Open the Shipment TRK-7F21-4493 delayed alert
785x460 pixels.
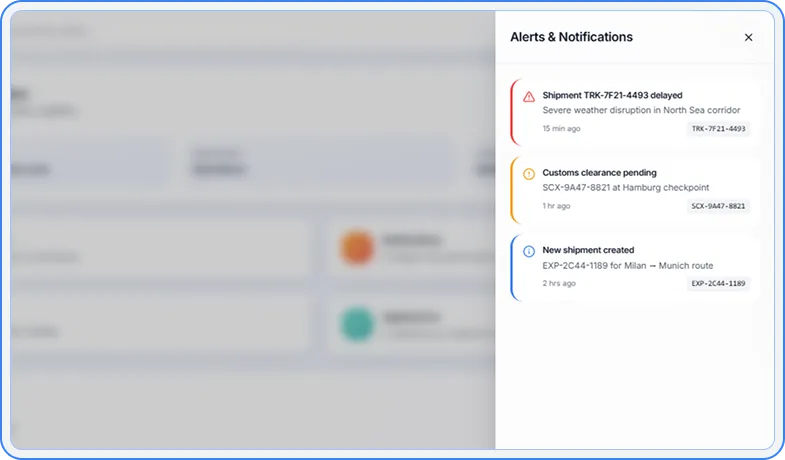(612, 96)
